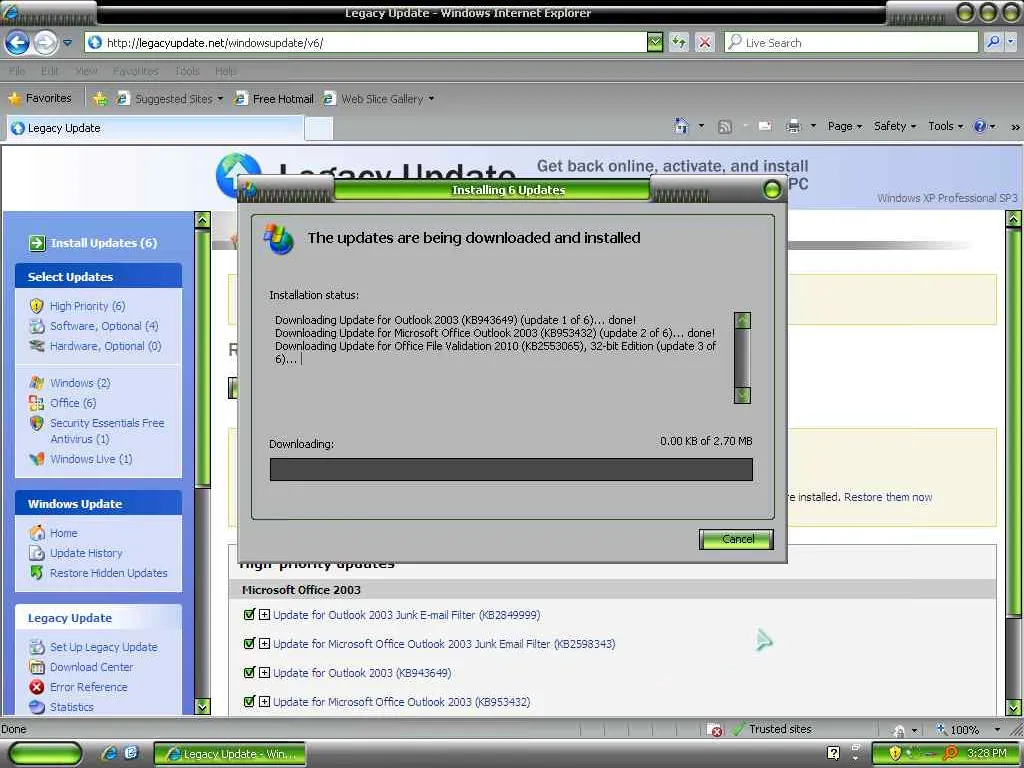This screenshot has height=768, width=1024.
Task: Click the Windows Live (1) icon
Action: click(x=37, y=459)
